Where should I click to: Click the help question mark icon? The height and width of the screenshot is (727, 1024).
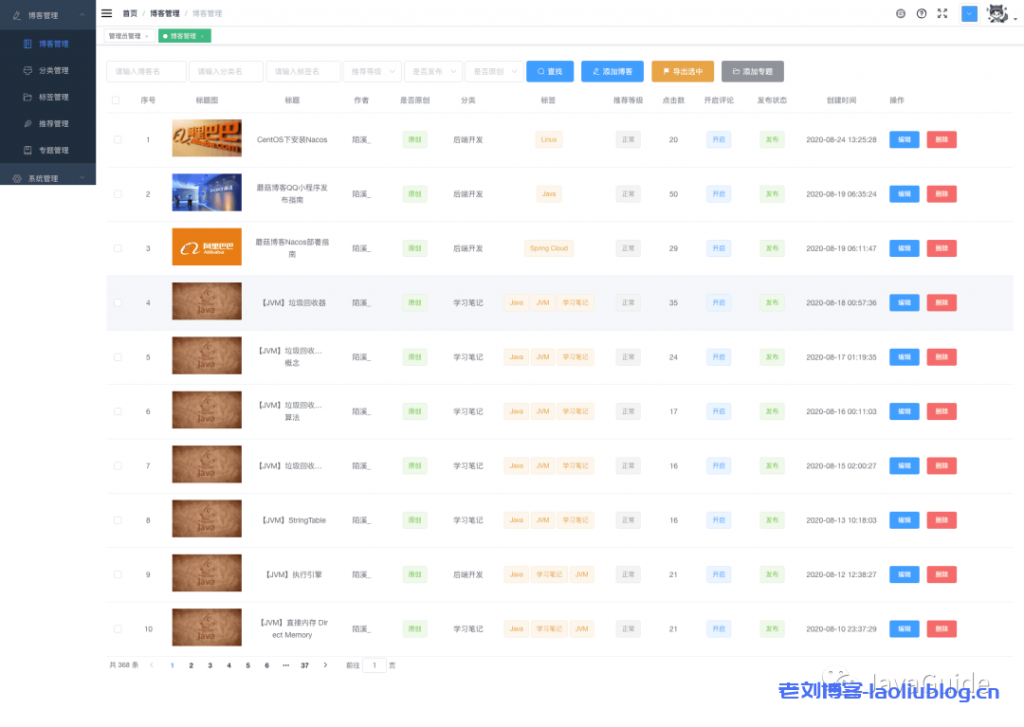pyautogui.click(x=921, y=14)
